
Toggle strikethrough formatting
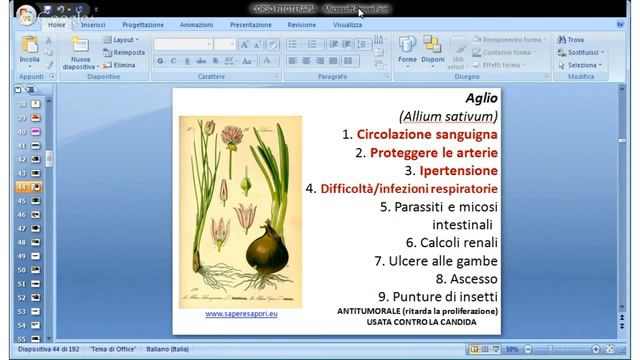tap(201, 61)
